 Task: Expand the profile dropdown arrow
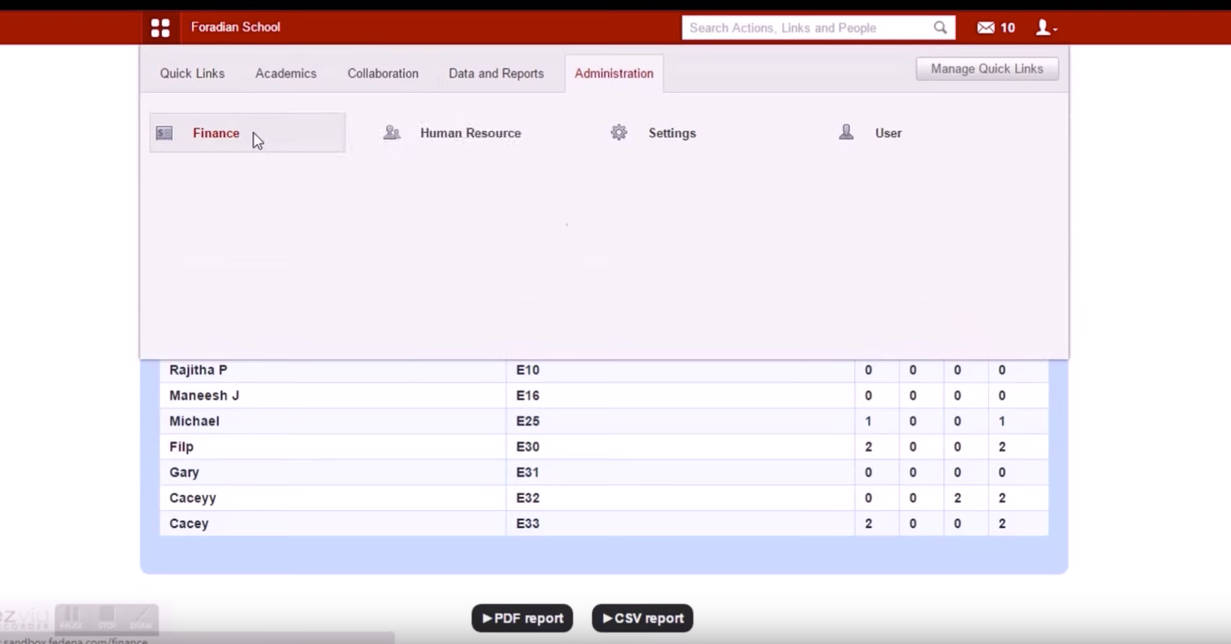(1053, 31)
